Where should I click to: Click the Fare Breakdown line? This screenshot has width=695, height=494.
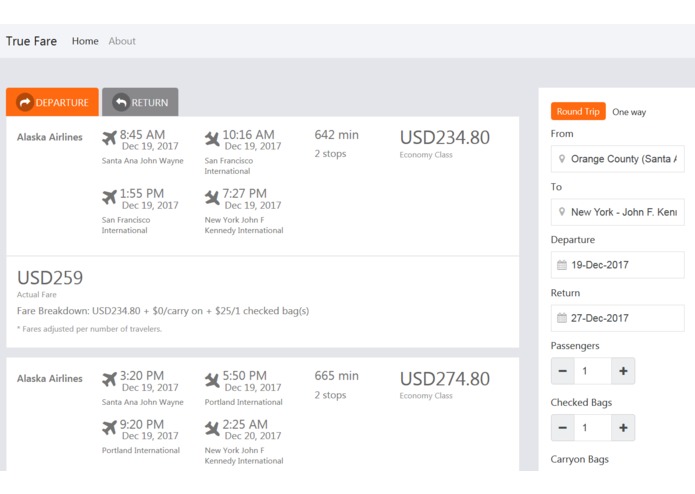click(x=163, y=311)
